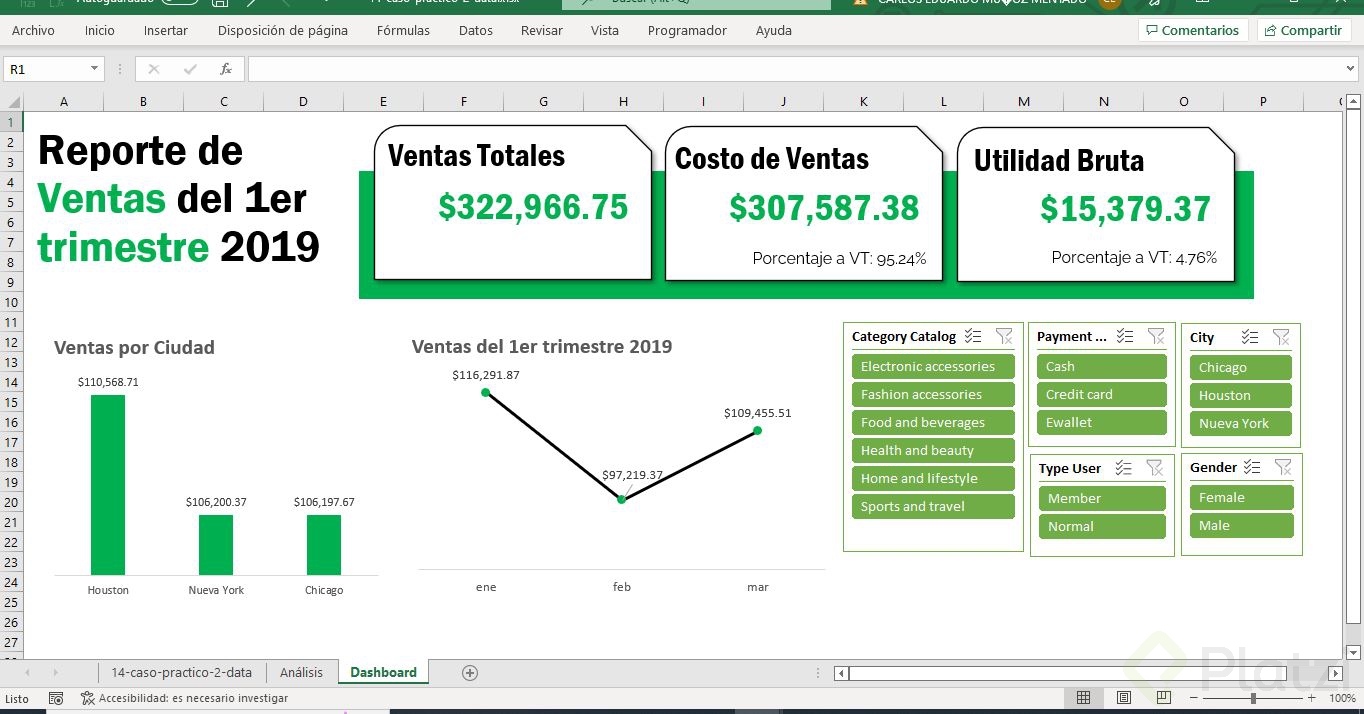Viewport: 1364px width, 714px height.
Task: Switch to Page Layout view icon
Action: pos(1123,698)
